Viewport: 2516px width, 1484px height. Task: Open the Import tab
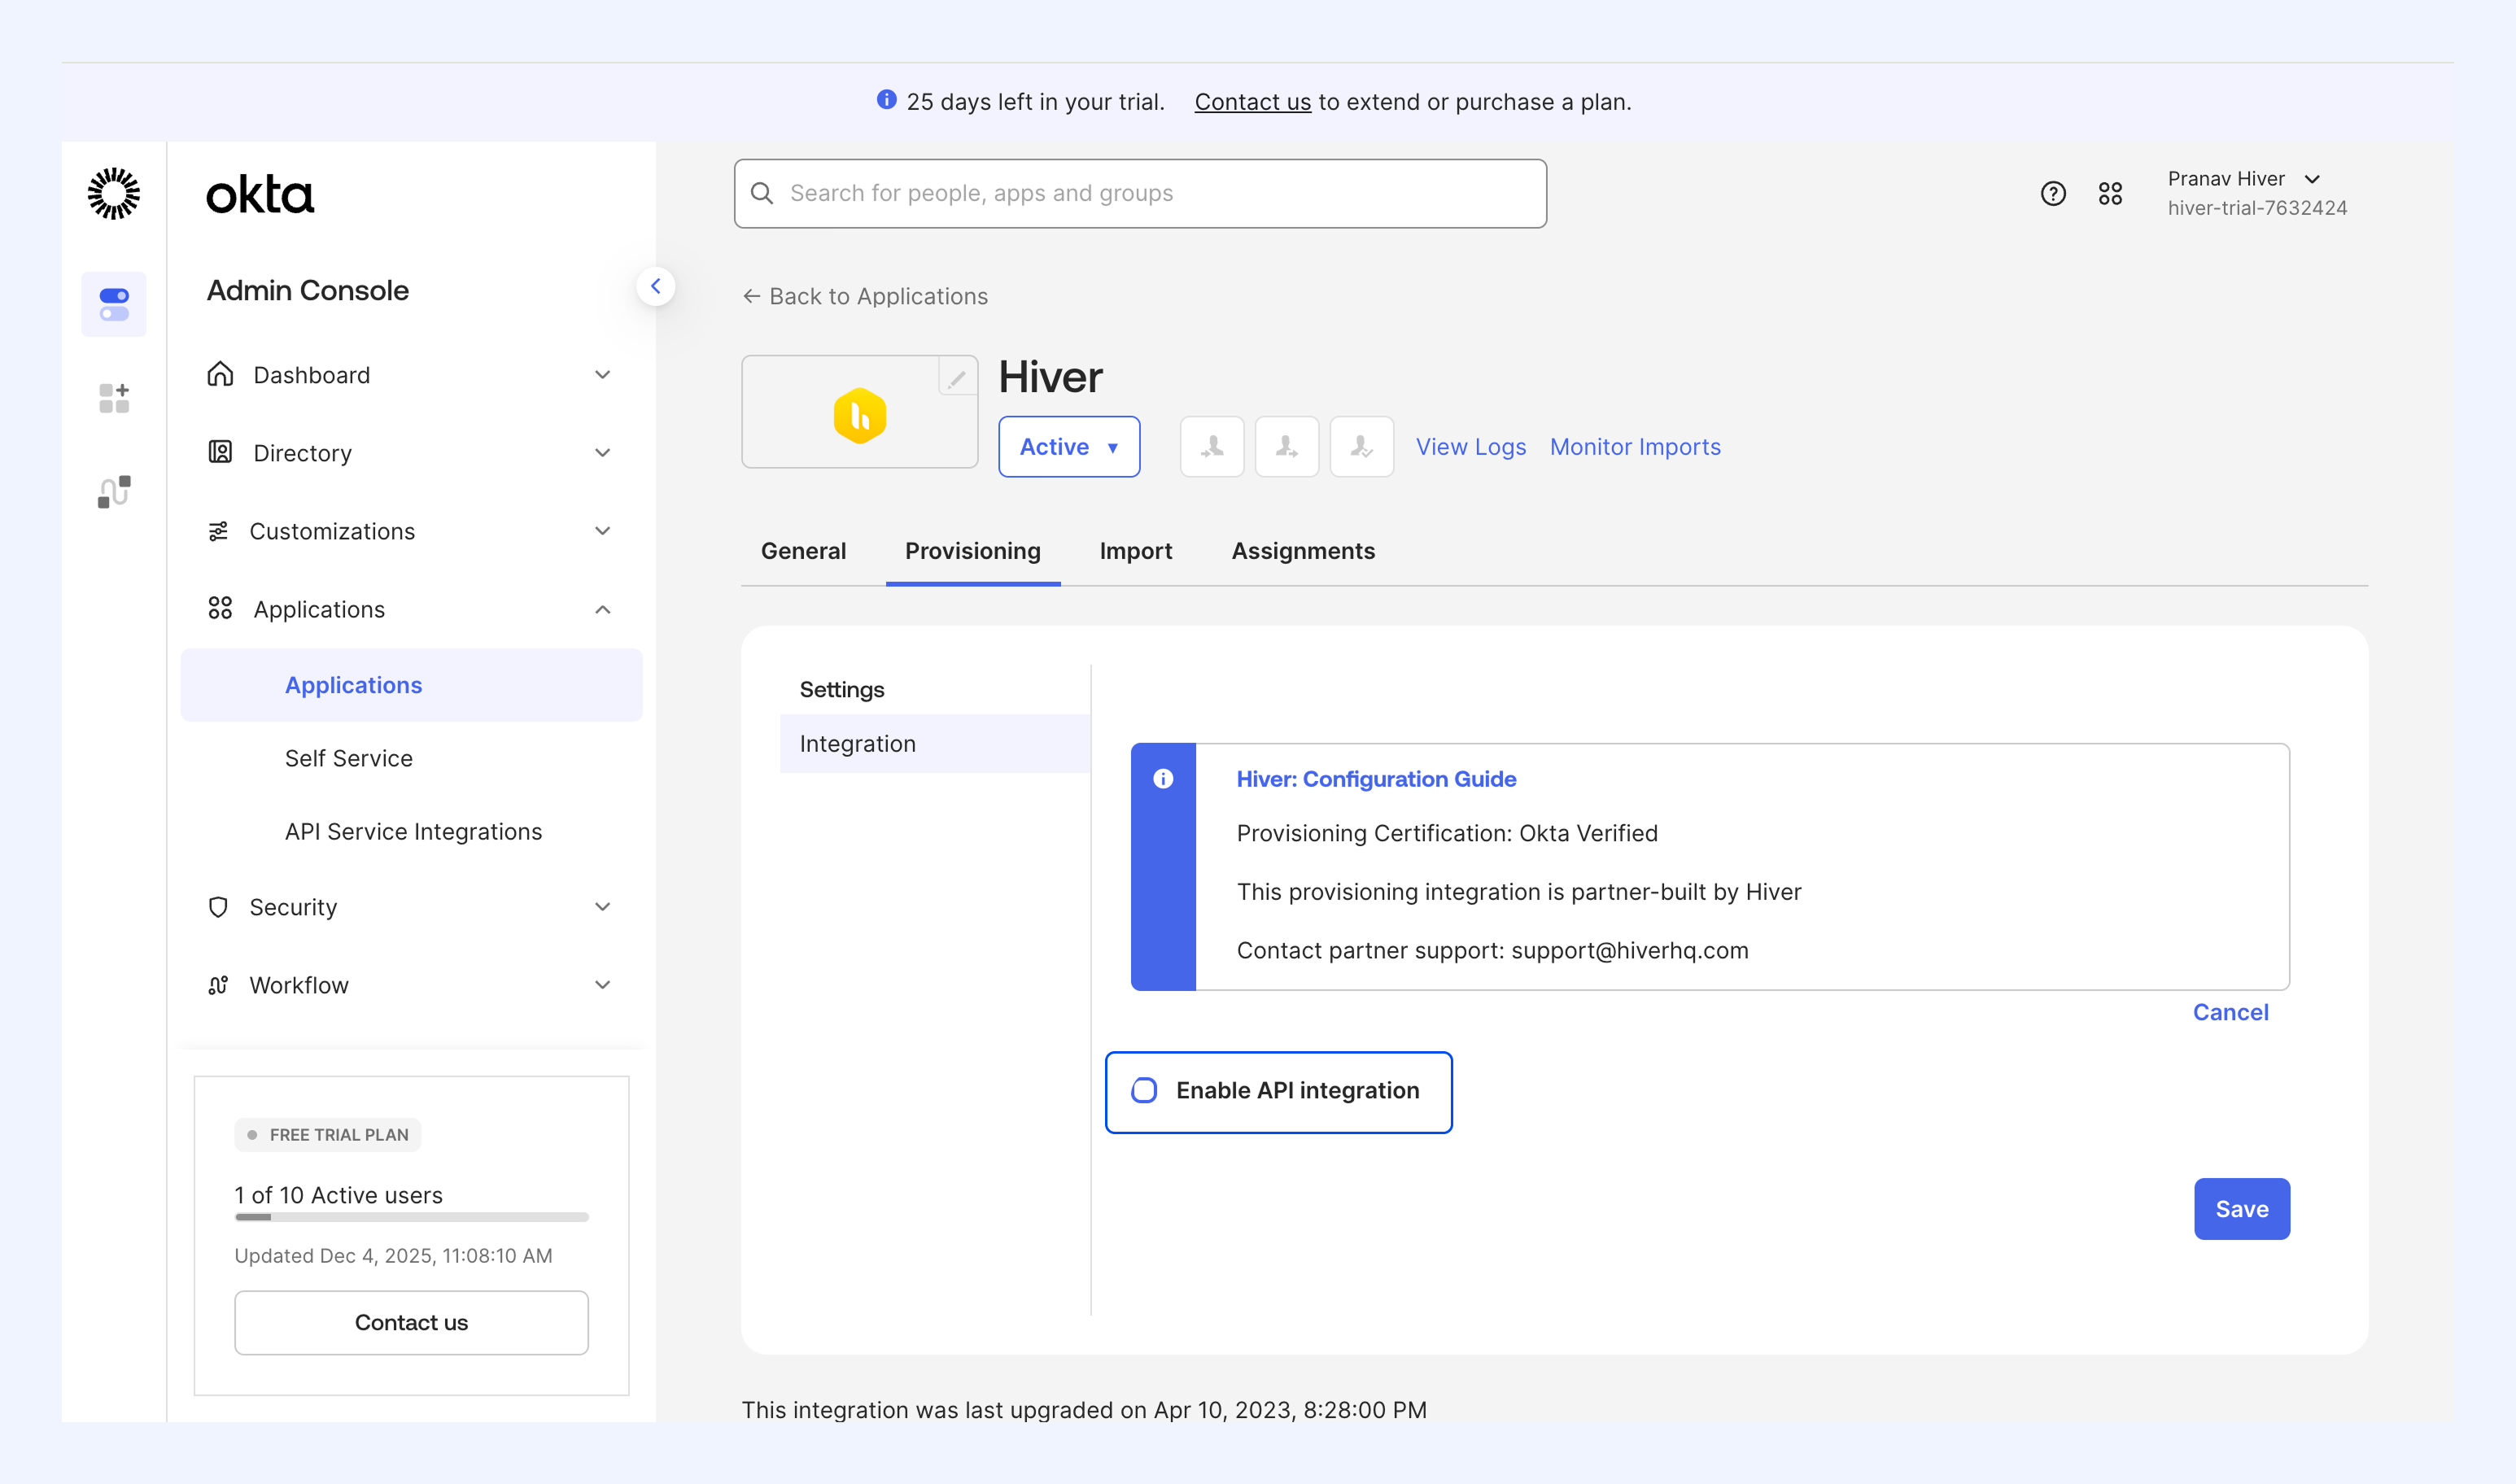(1136, 551)
